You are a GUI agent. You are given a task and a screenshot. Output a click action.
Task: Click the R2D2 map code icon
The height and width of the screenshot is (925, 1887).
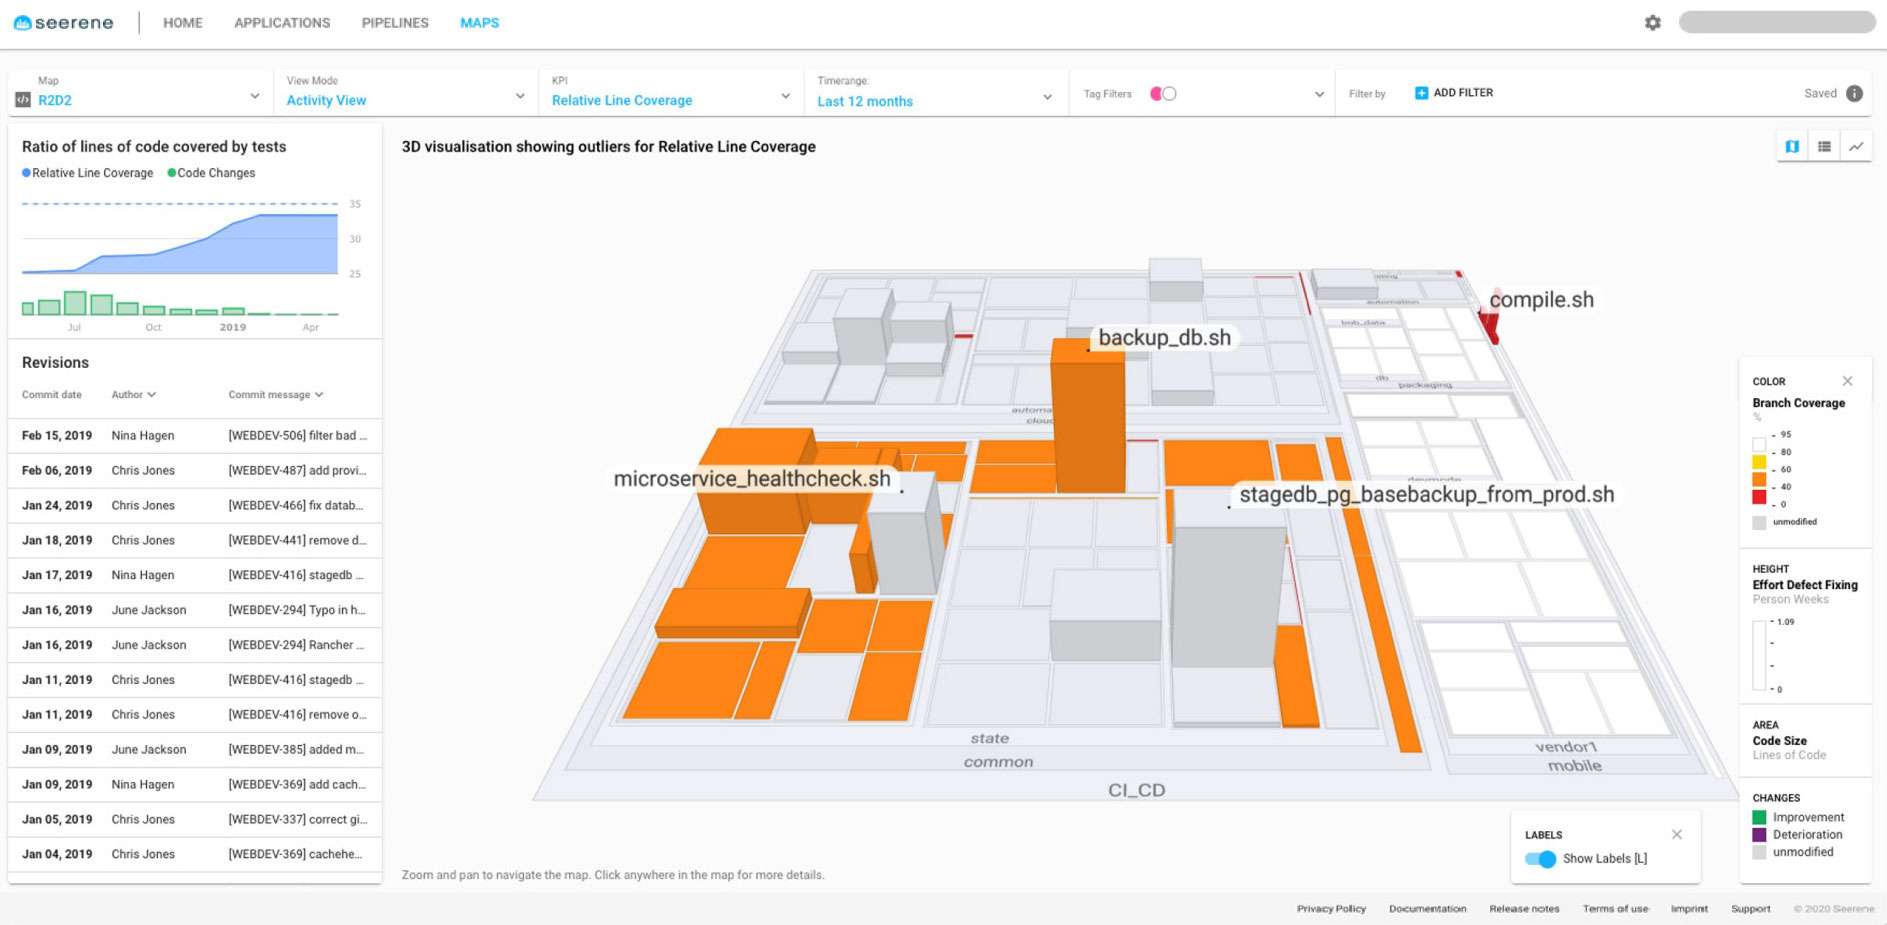[23, 100]
